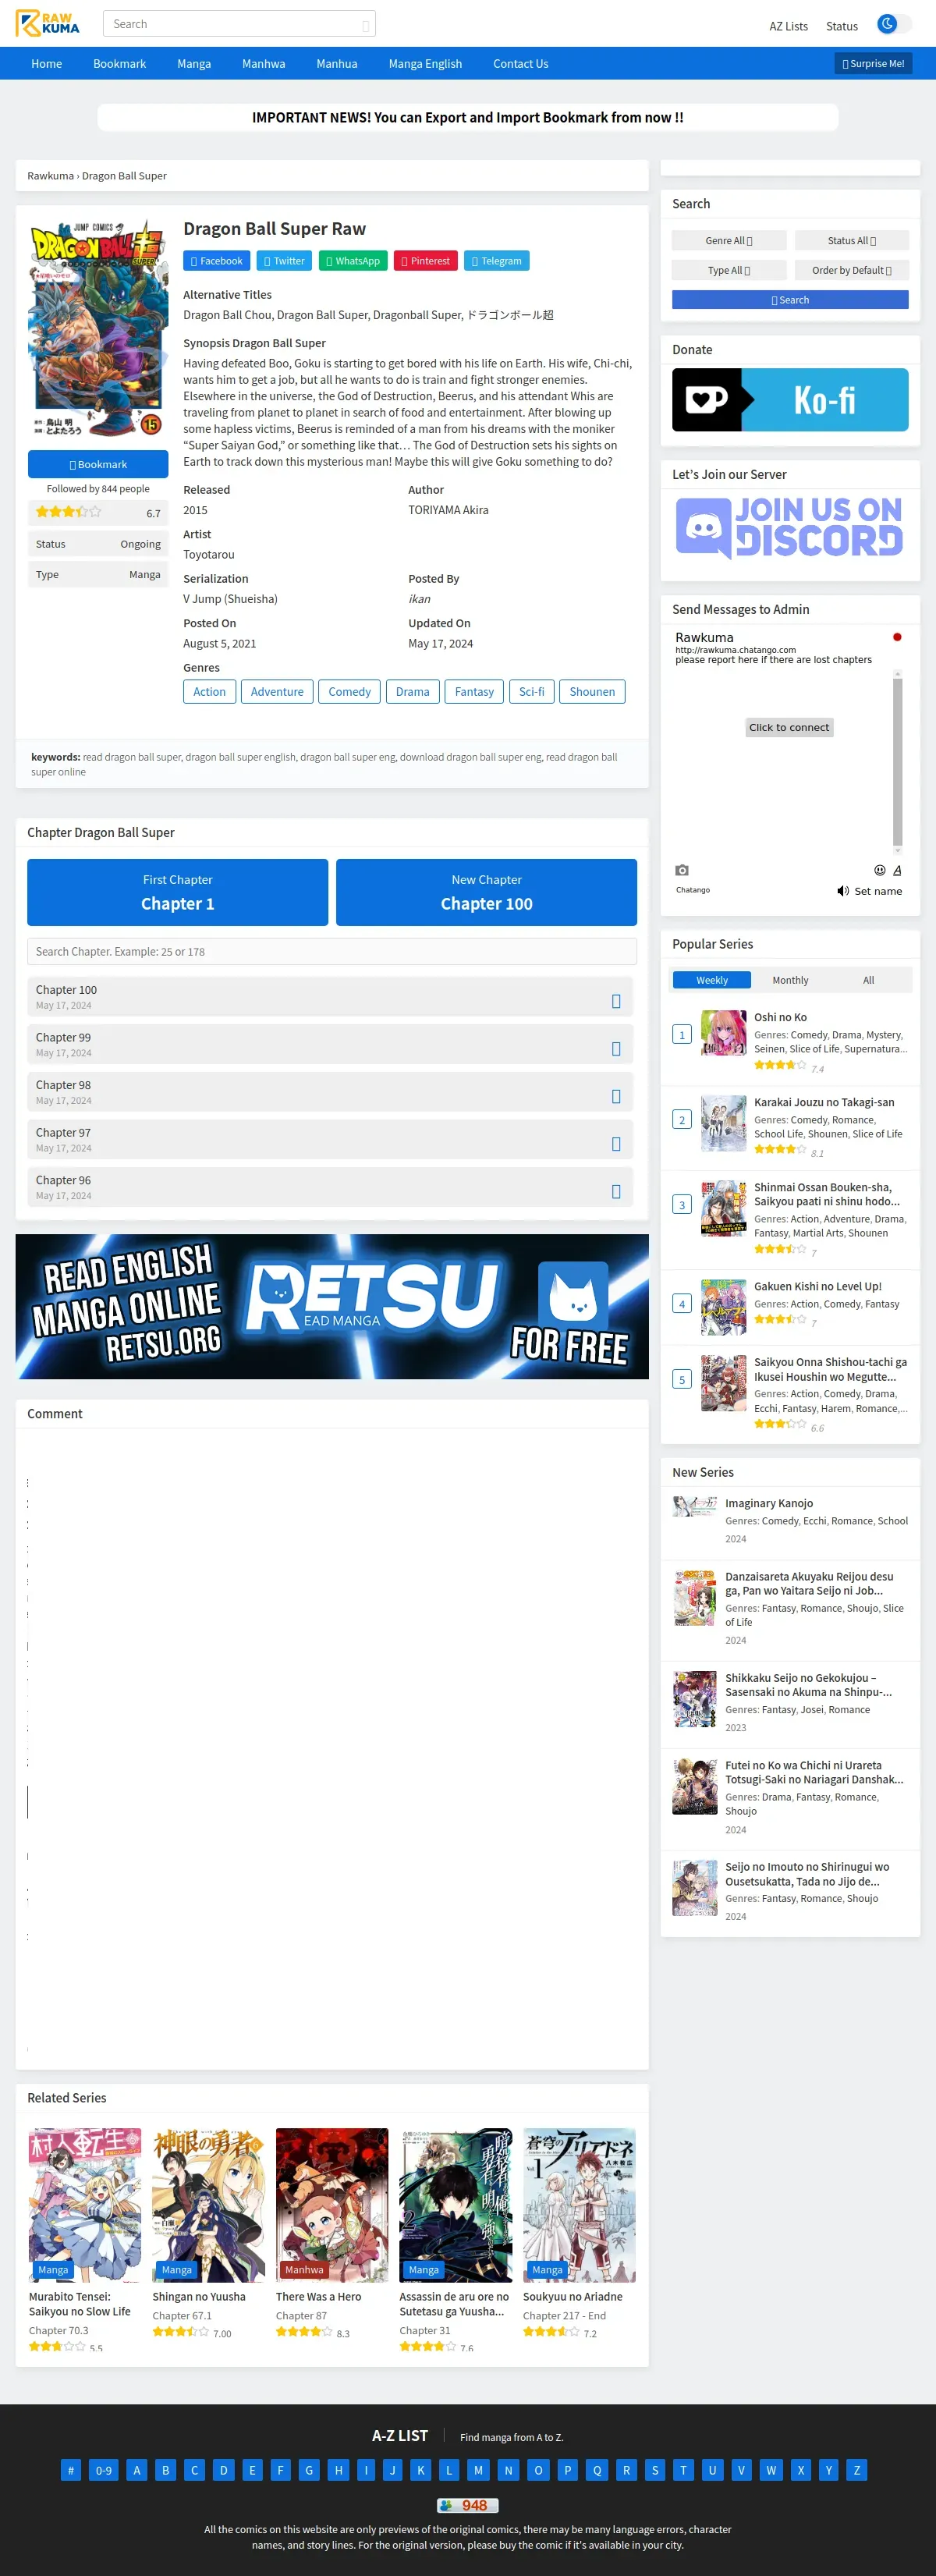The height and width of the screenshot is (2576, 936).
Task: Open the Genre All dropdown
Action: (x=729, y=241)
